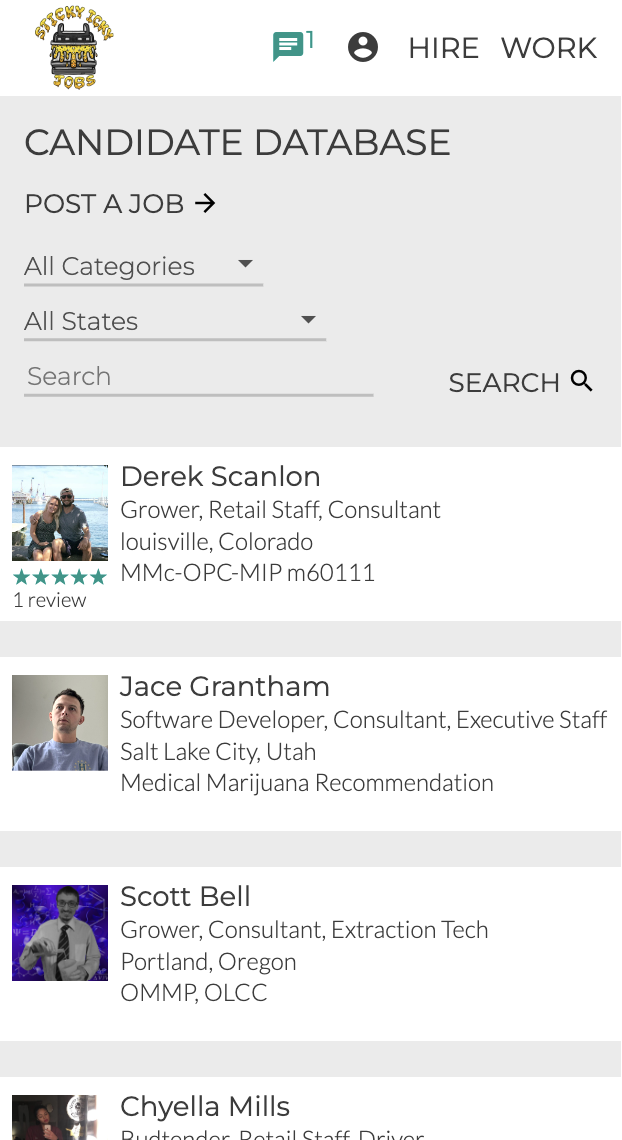Open Derek Scanlon's profile photo
Viewport: 622px width, 1140px height.
click(x=60, y=513)
